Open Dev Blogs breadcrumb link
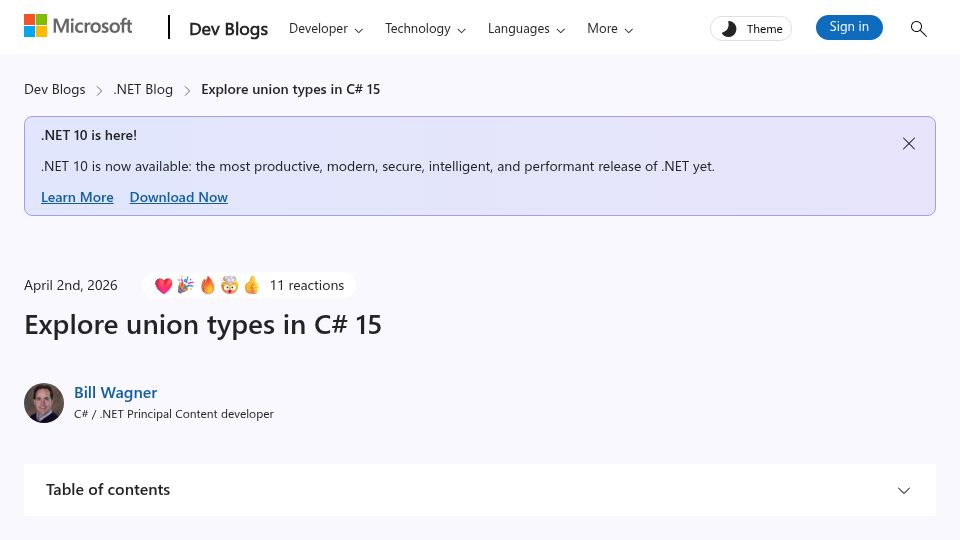The height and width of the screenshot is (540, 960). pyautogui.click(x=54, y=89)
